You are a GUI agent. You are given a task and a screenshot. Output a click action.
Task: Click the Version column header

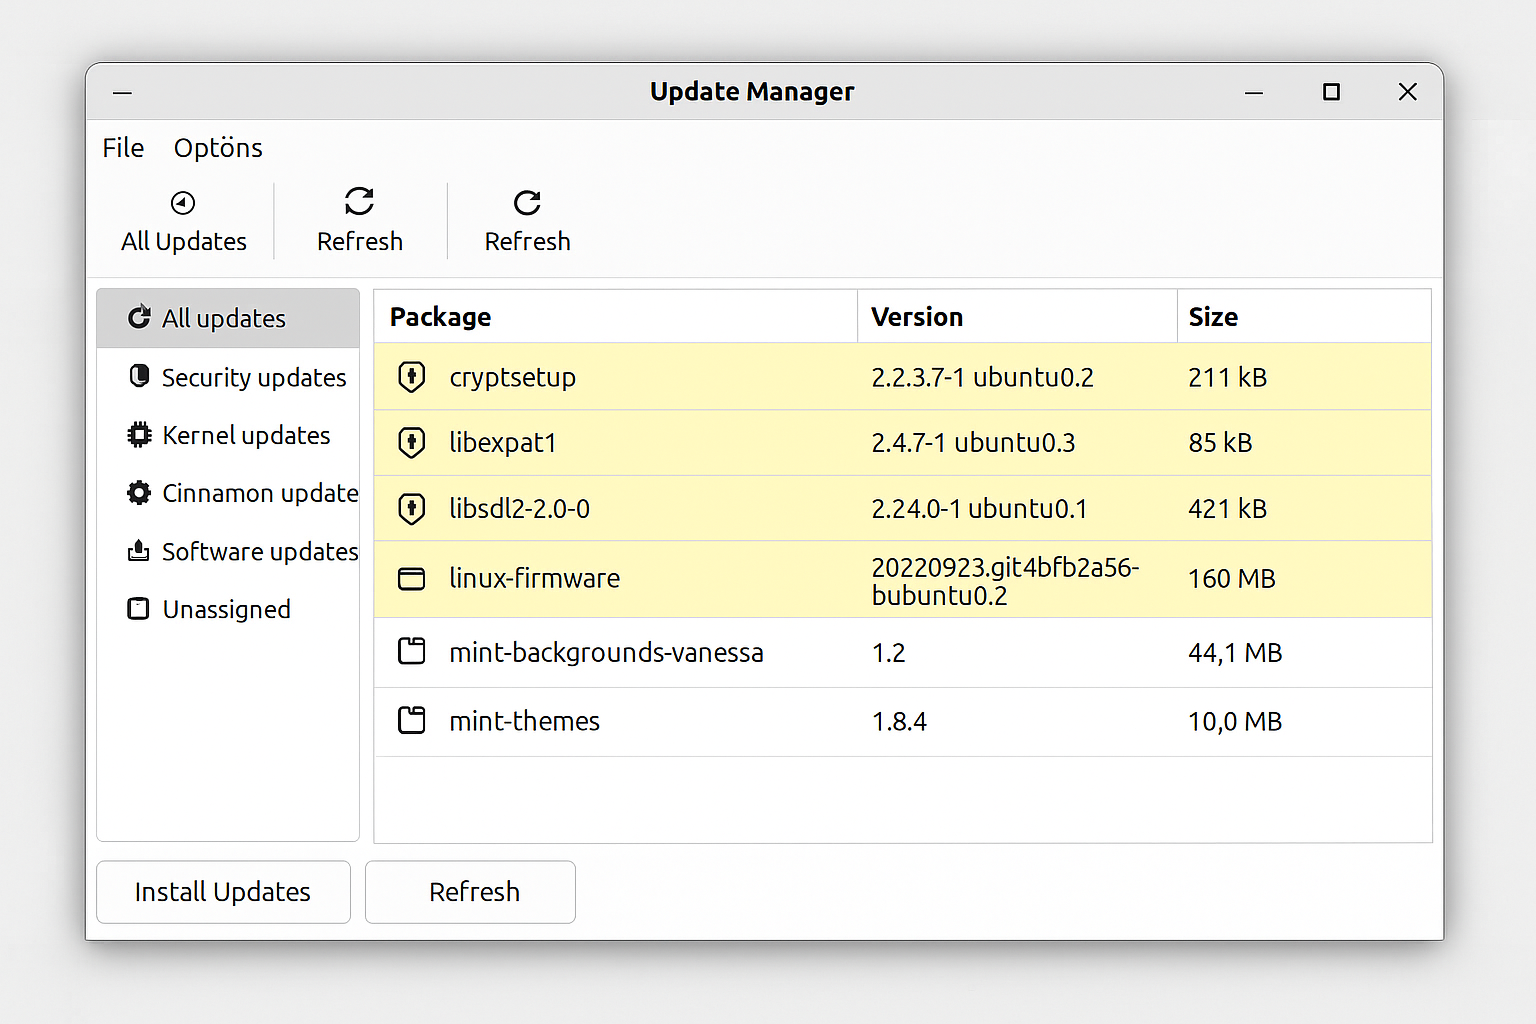pos(917,316)
